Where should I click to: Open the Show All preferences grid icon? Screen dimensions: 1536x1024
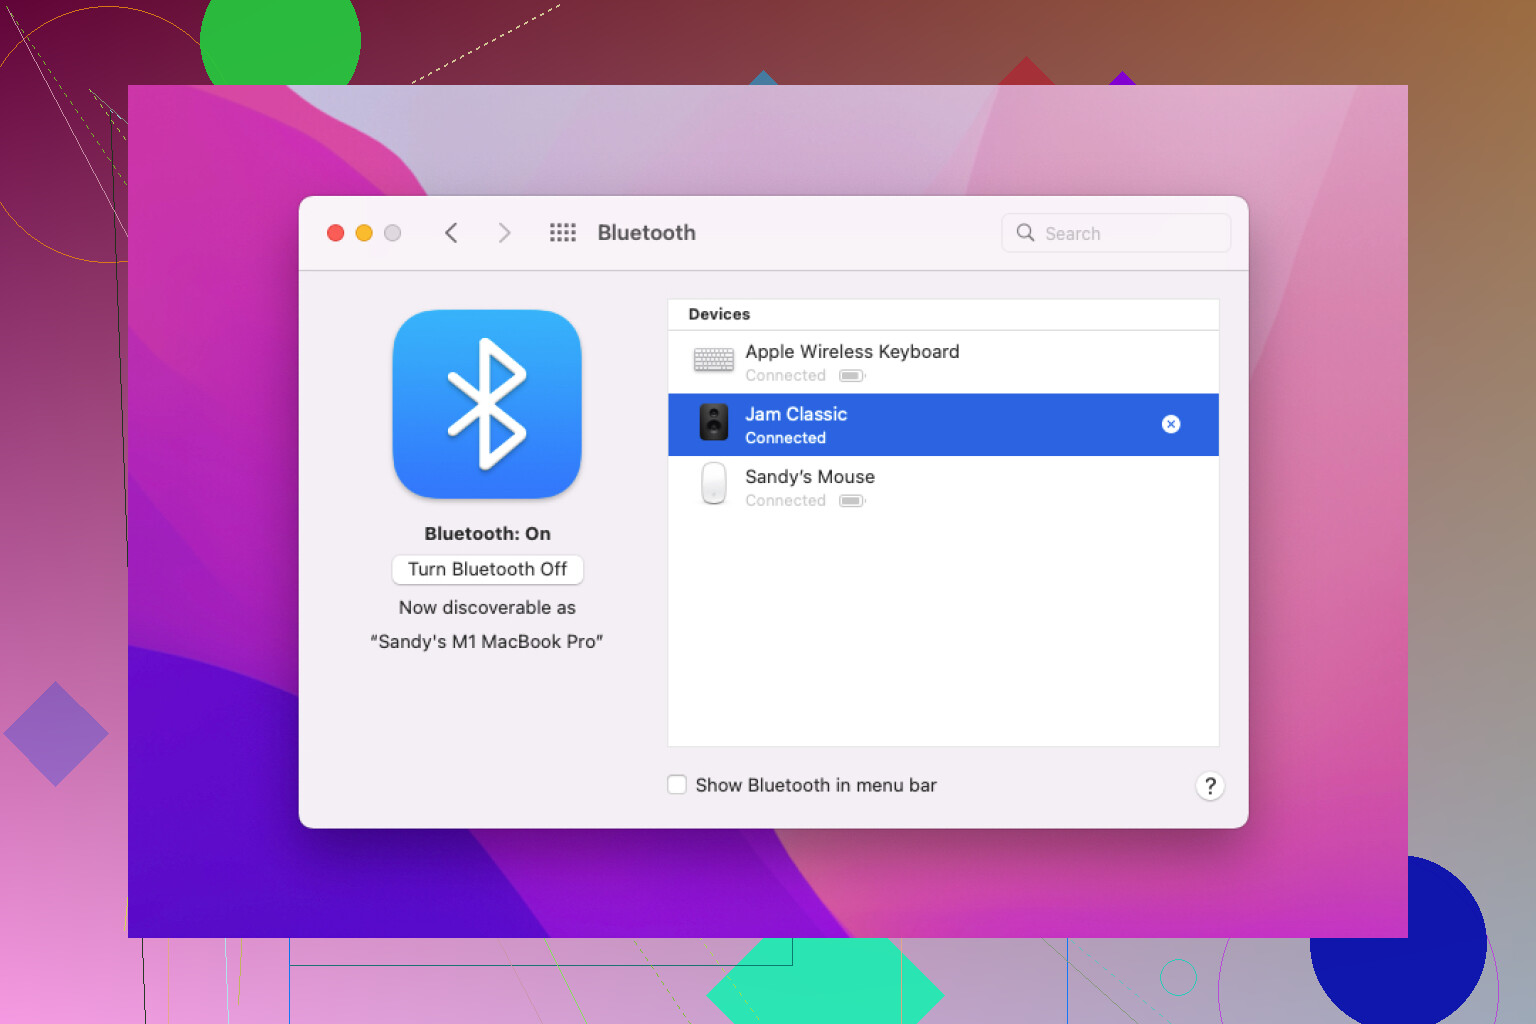(563, 232)
